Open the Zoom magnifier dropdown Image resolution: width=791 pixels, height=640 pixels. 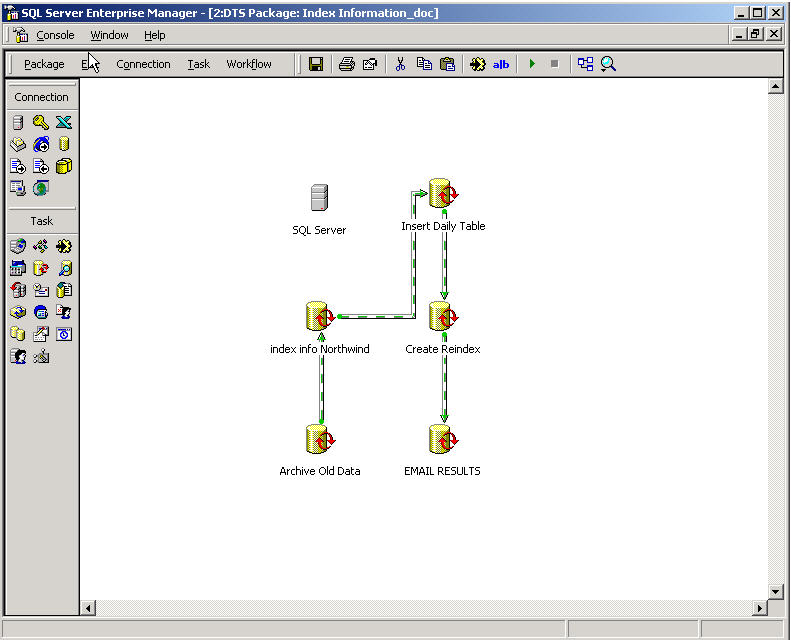[608, 64]
